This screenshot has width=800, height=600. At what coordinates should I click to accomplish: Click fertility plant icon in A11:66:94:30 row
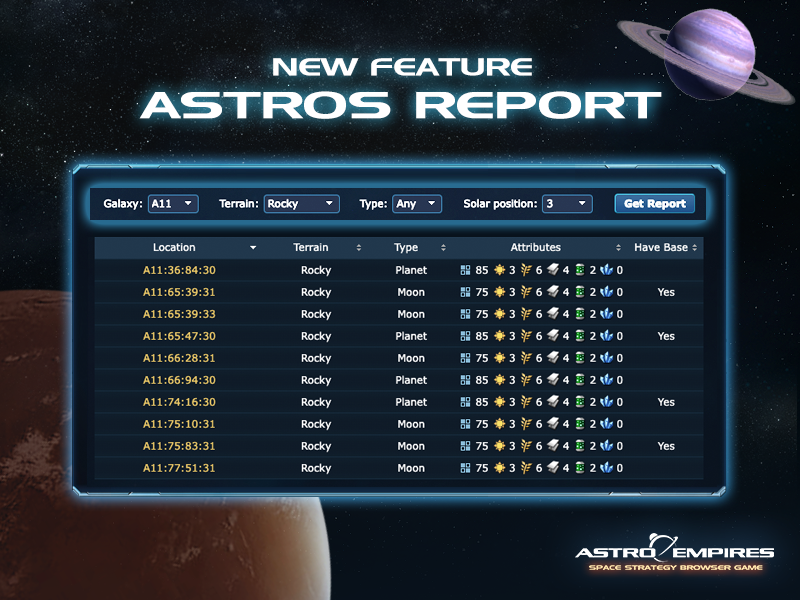tap(526, 380)
